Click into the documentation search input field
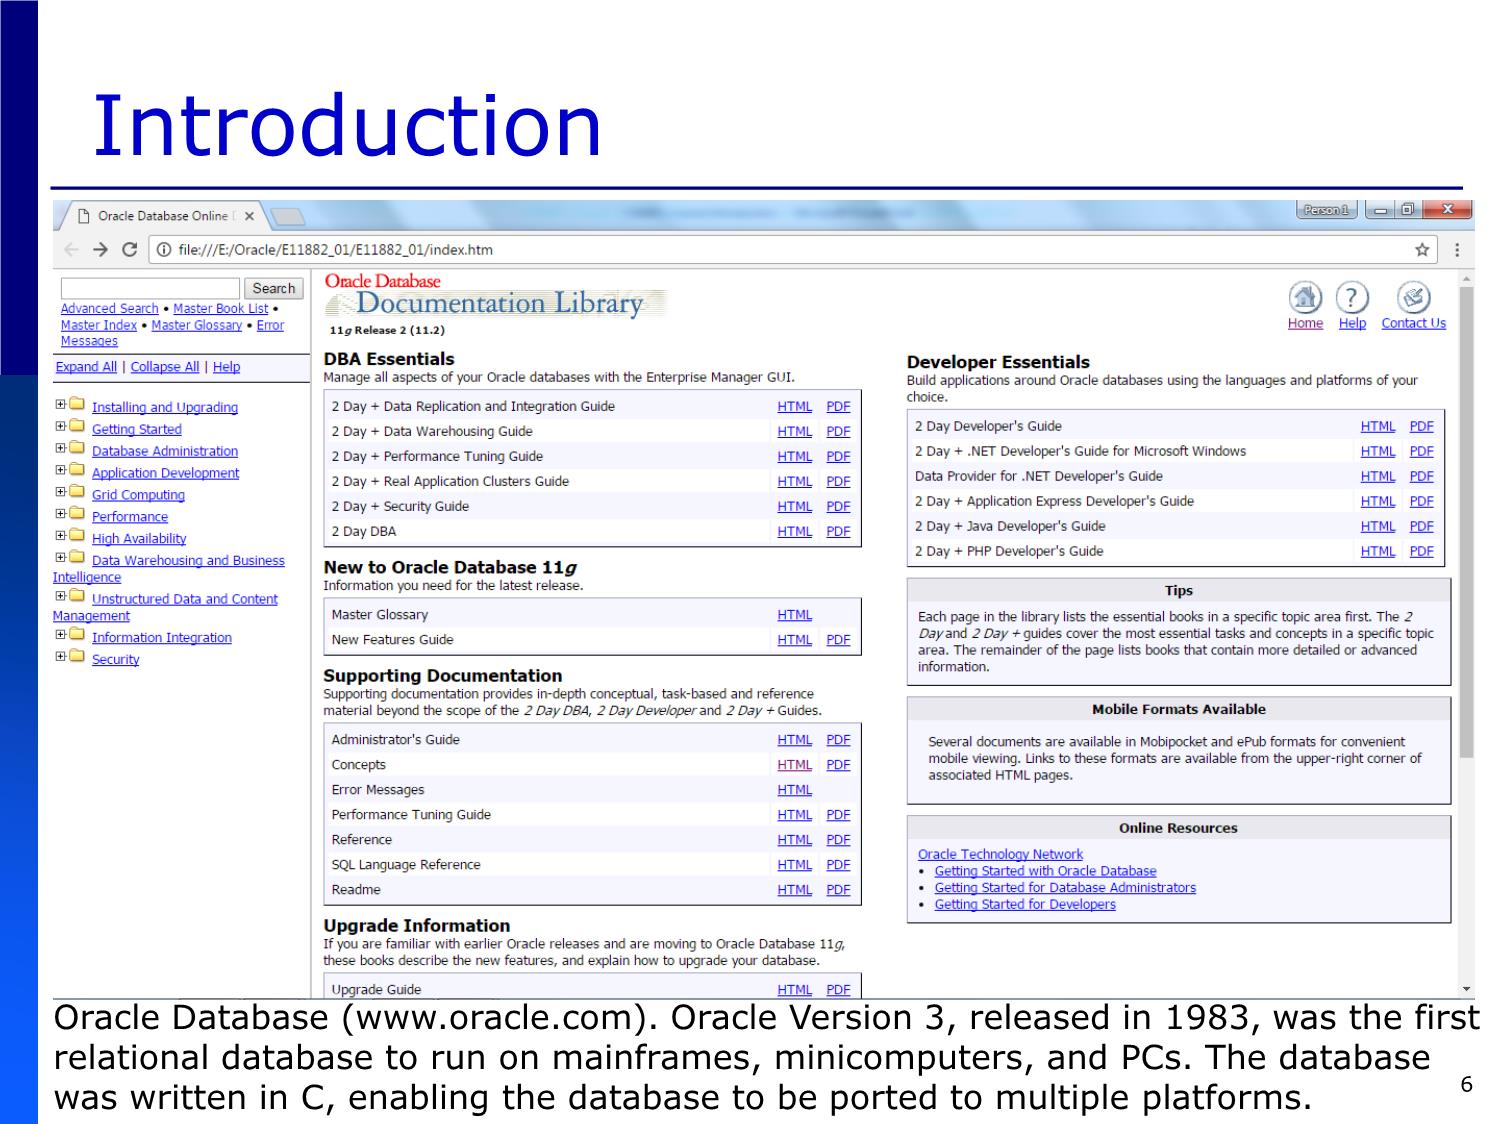The image size is (1499, 1124). click(x=150, y=288)
